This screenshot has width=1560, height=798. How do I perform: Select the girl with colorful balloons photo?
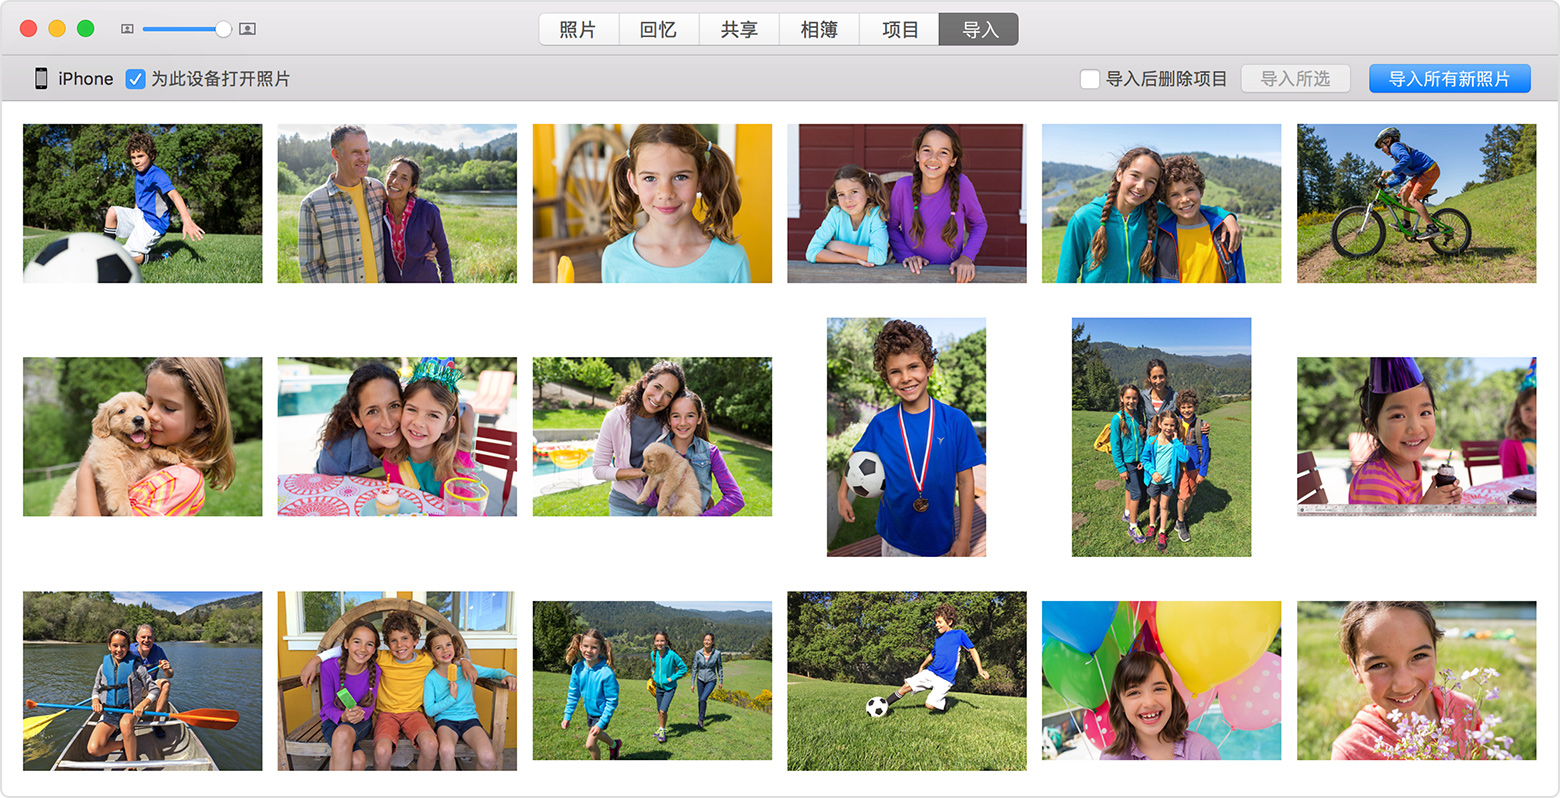[x=1161, y=680]
